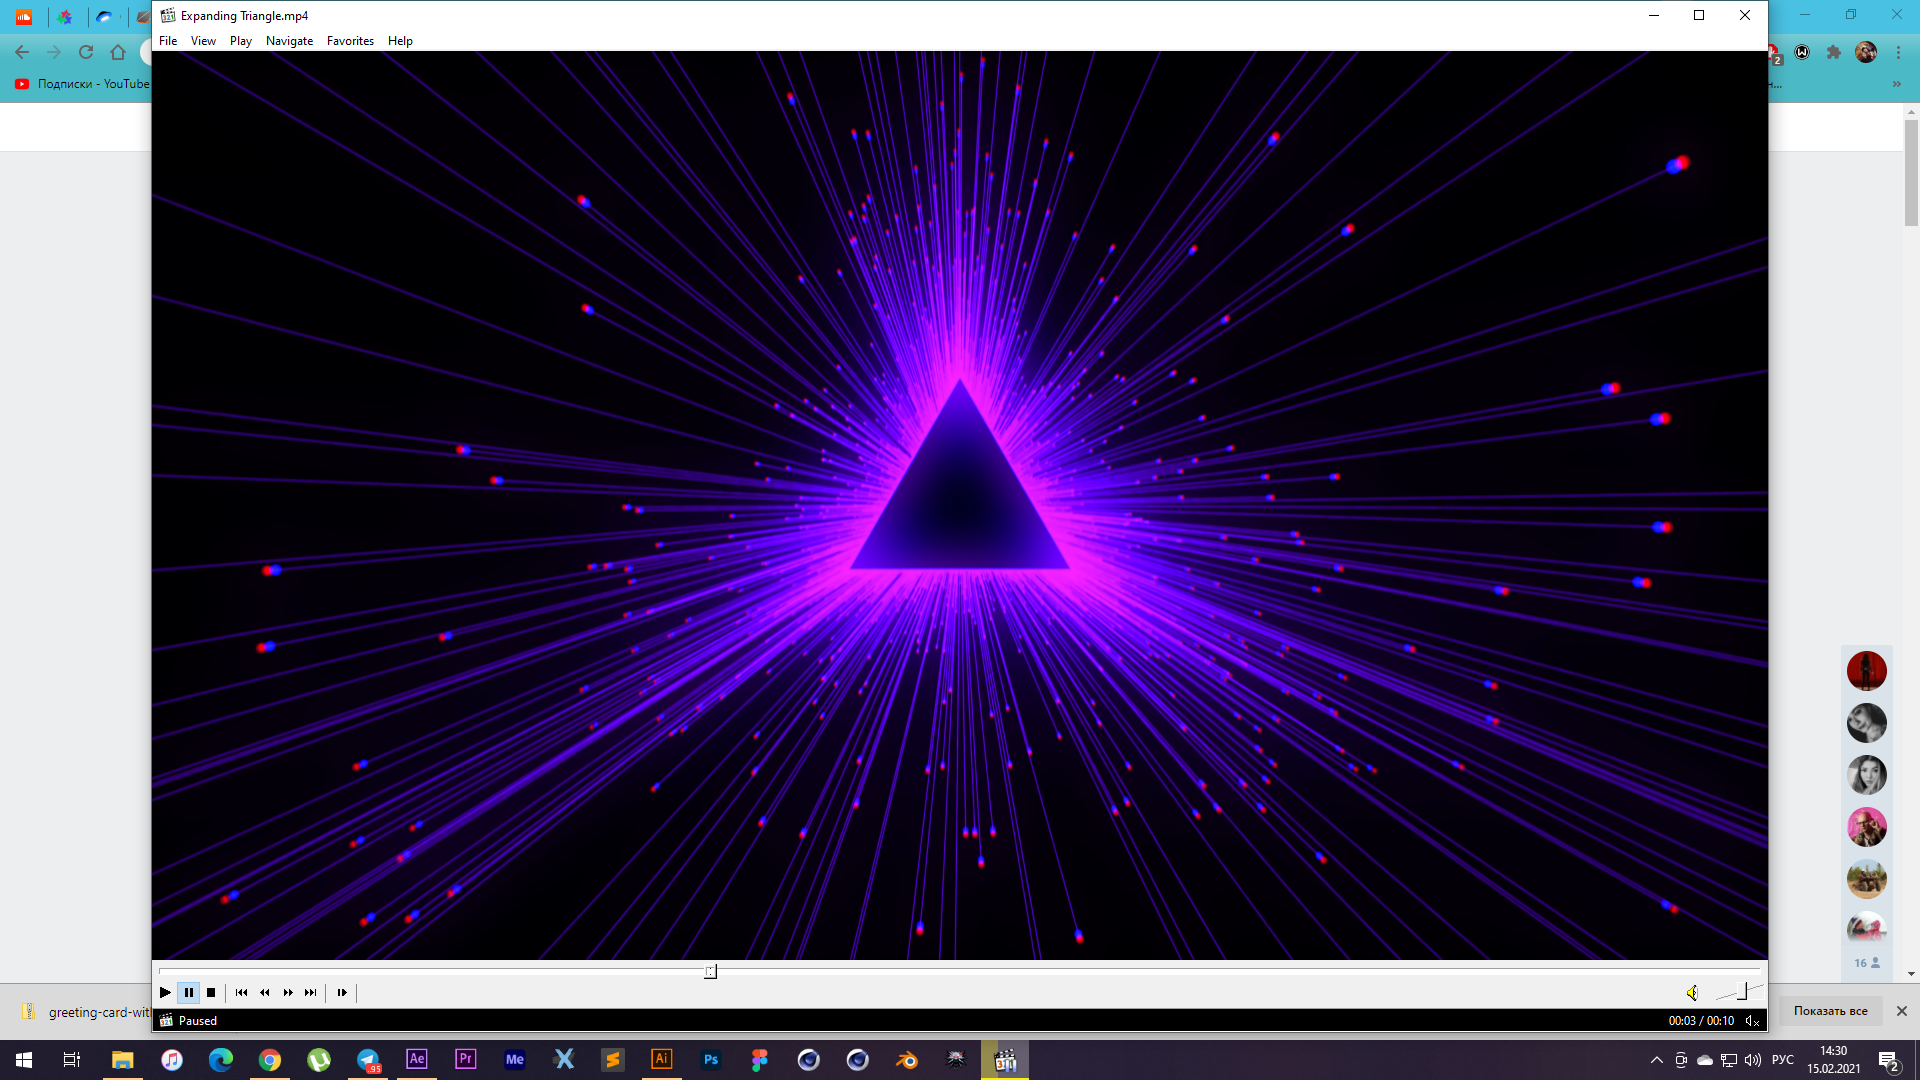The image size is (1920, 1080).
Task: Click the Media Player Classic title bar icon
Action: point(168,15)
